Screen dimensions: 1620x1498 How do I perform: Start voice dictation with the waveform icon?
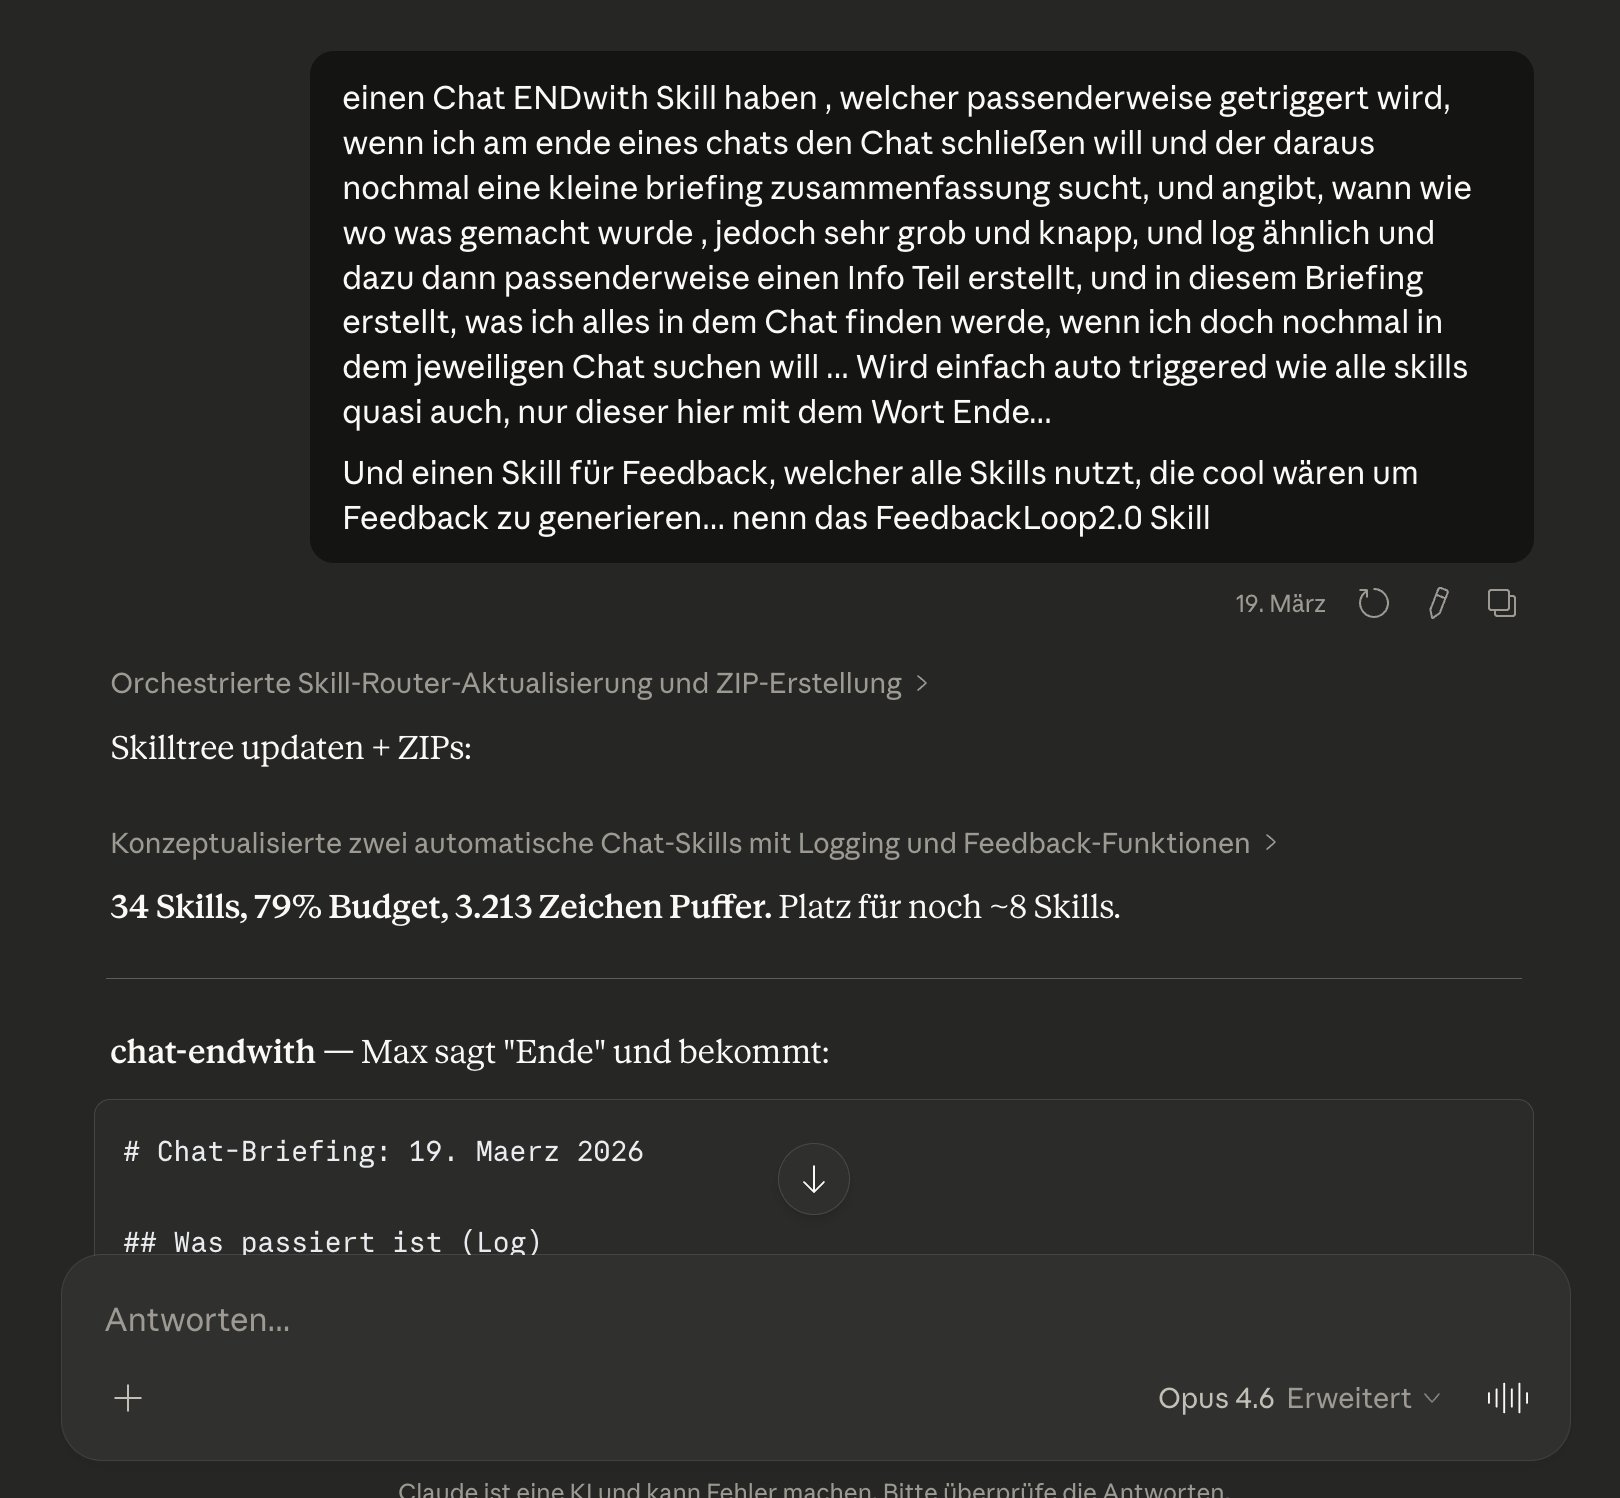(1507, 1398)
